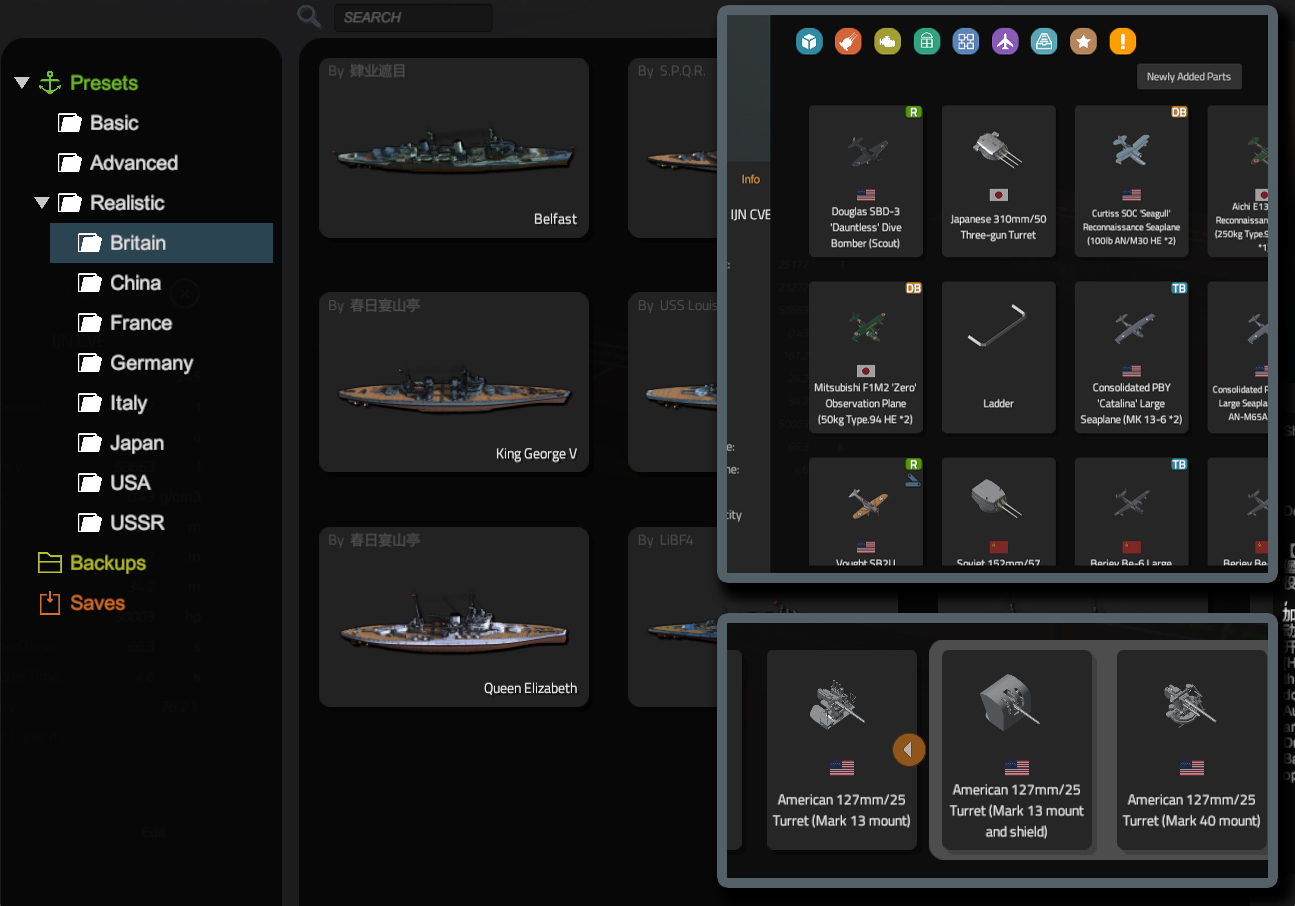The height and width of the screenshot is (906, 1295).
Task: Collapse the Realistic folder
Action: pos(42,203)
